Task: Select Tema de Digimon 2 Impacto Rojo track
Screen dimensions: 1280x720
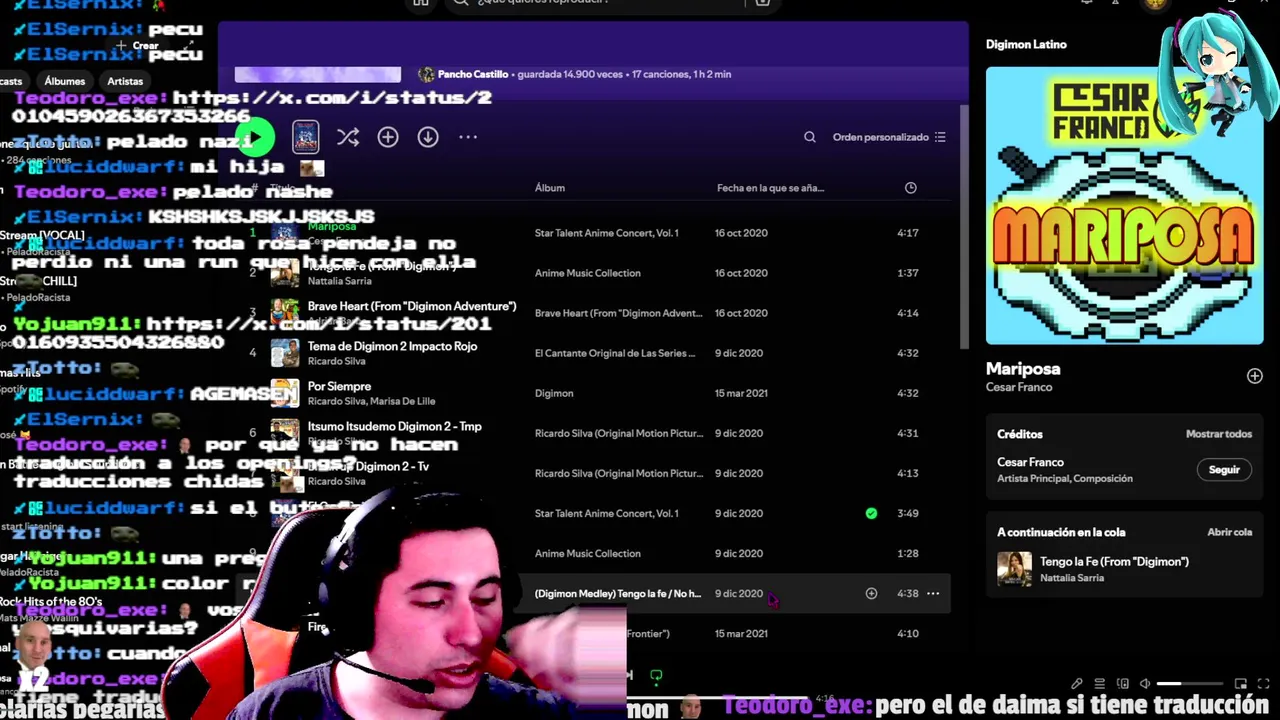Action: click(x=392, y=346)
